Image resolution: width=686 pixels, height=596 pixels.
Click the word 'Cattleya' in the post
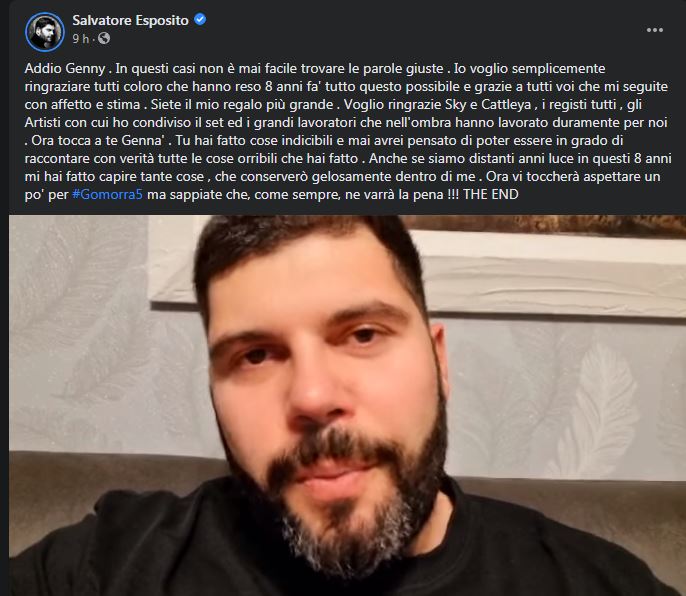(x=506, y=105)
